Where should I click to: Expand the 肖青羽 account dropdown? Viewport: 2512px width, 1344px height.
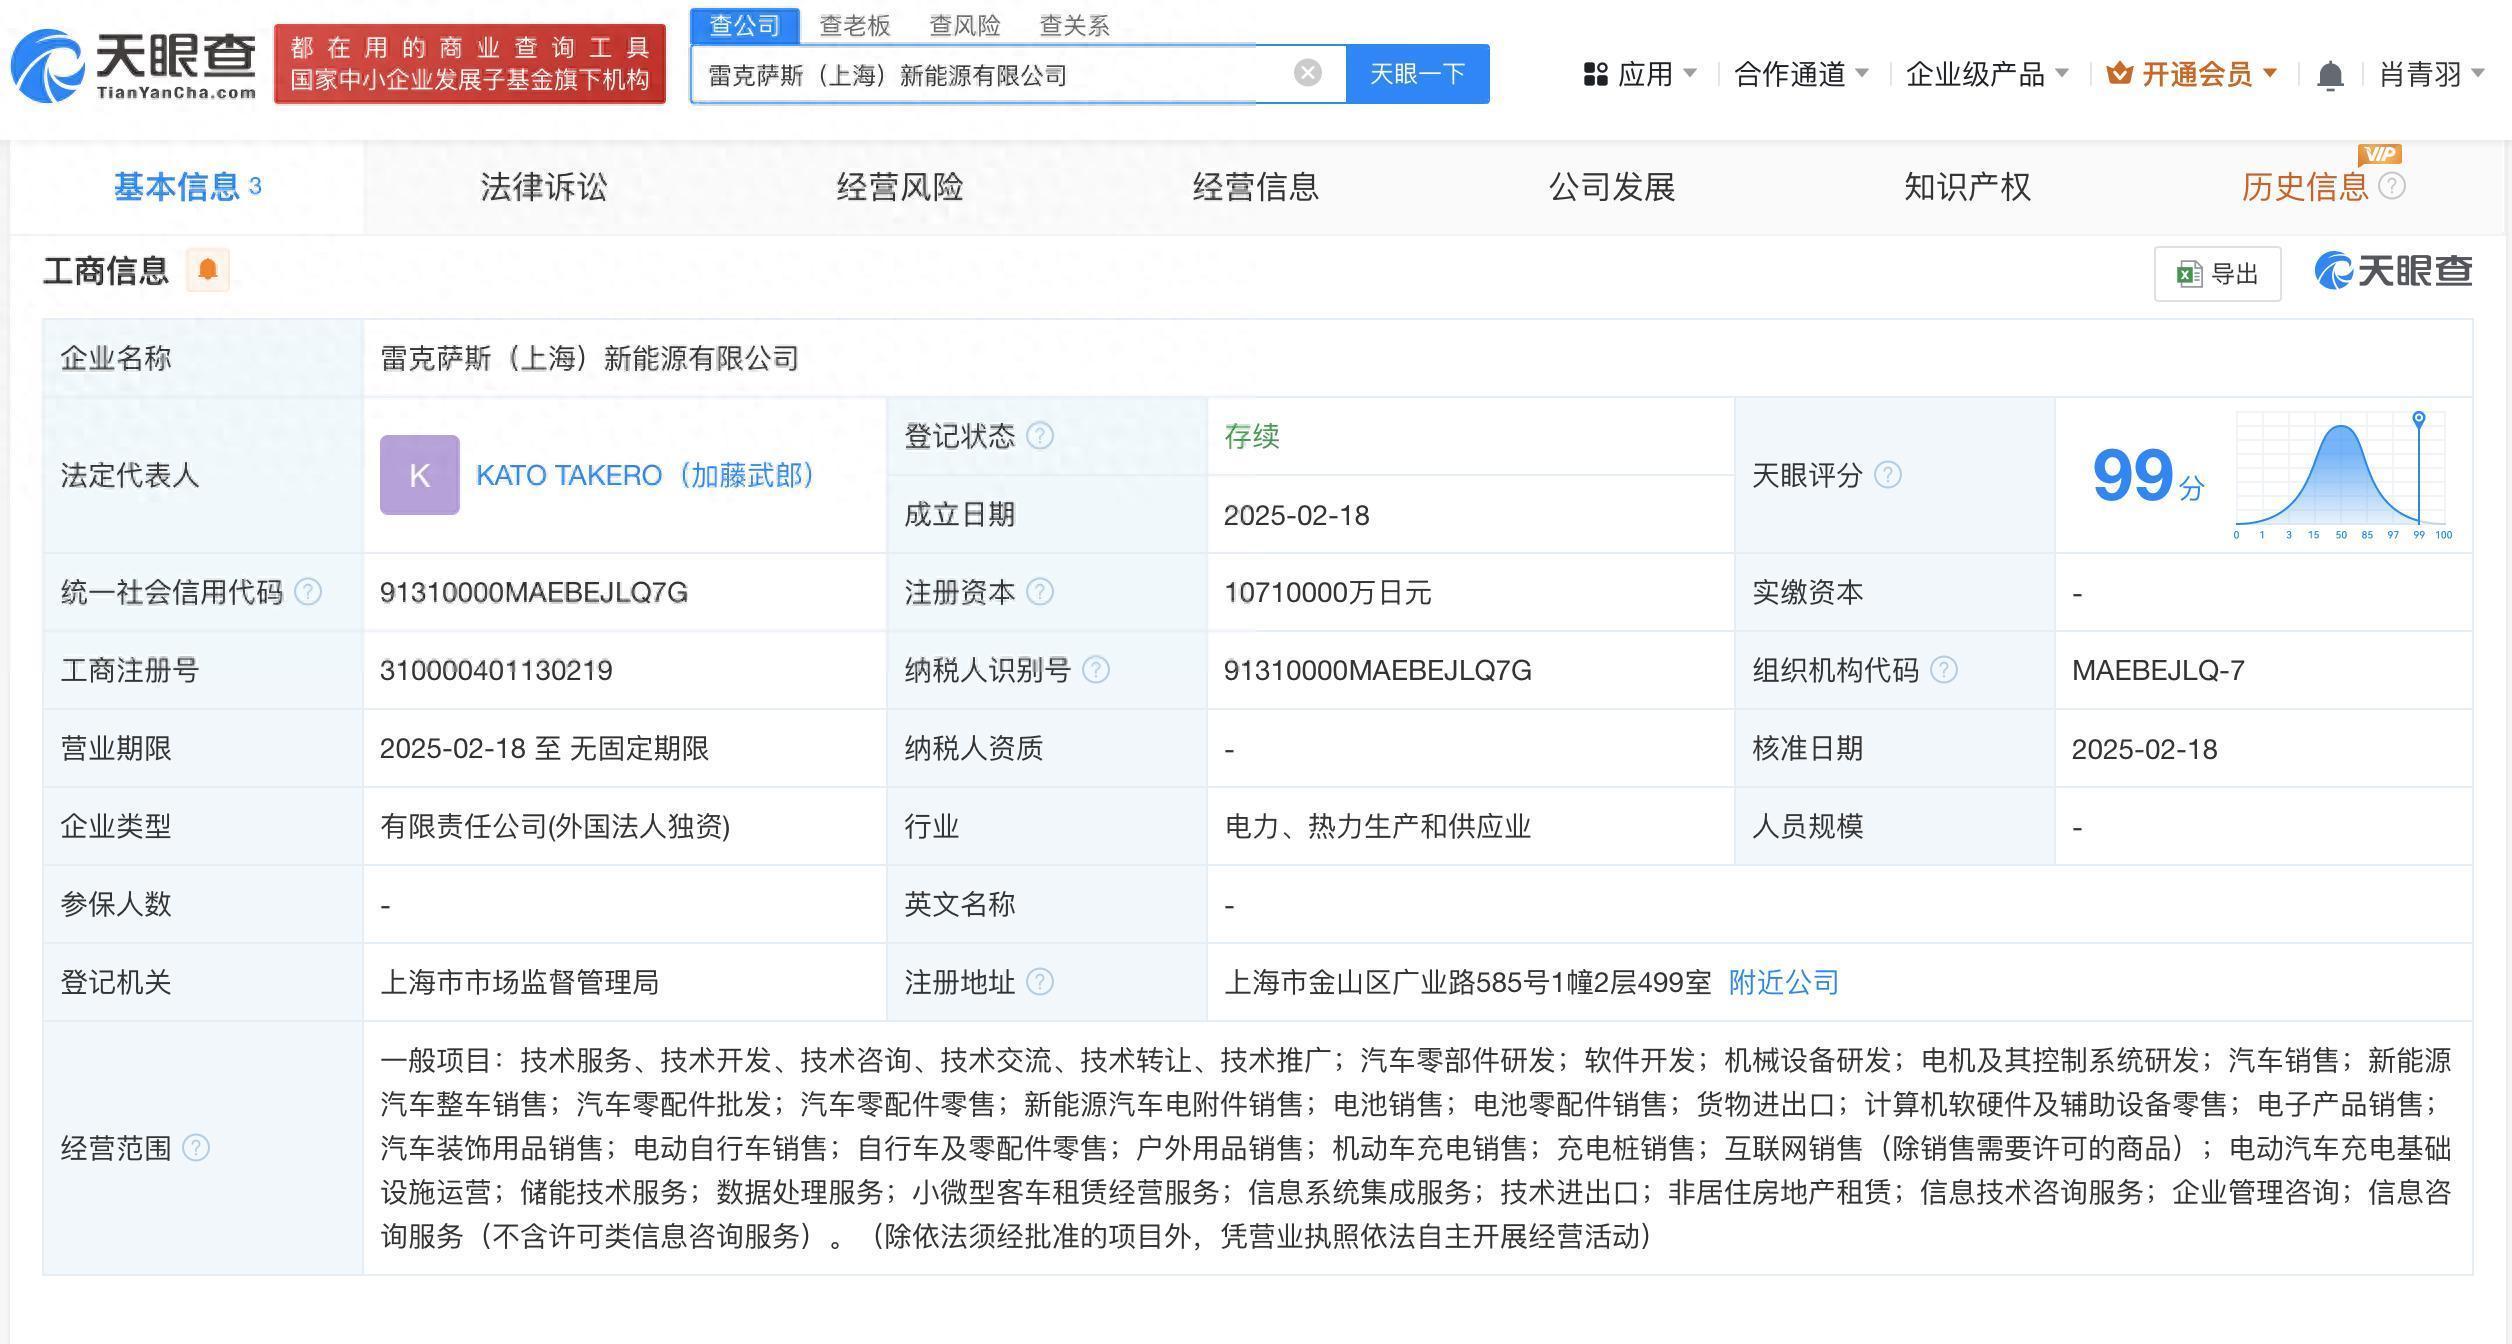(x=2423, y=73)
